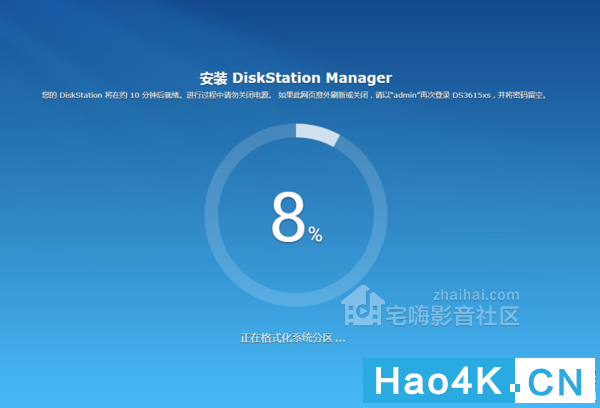Click the instruction line mentioning DS3615xs
600x408 pixels.
(294, 95)
